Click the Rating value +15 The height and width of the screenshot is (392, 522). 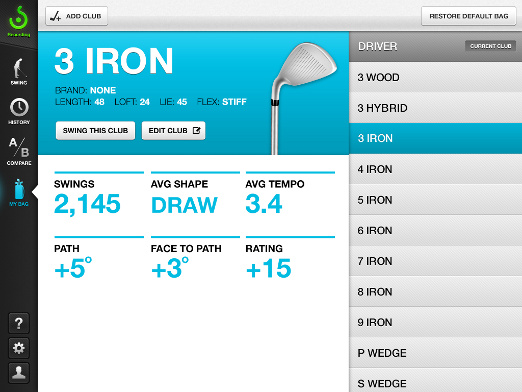pyautogui.click(x=269, y=268)
